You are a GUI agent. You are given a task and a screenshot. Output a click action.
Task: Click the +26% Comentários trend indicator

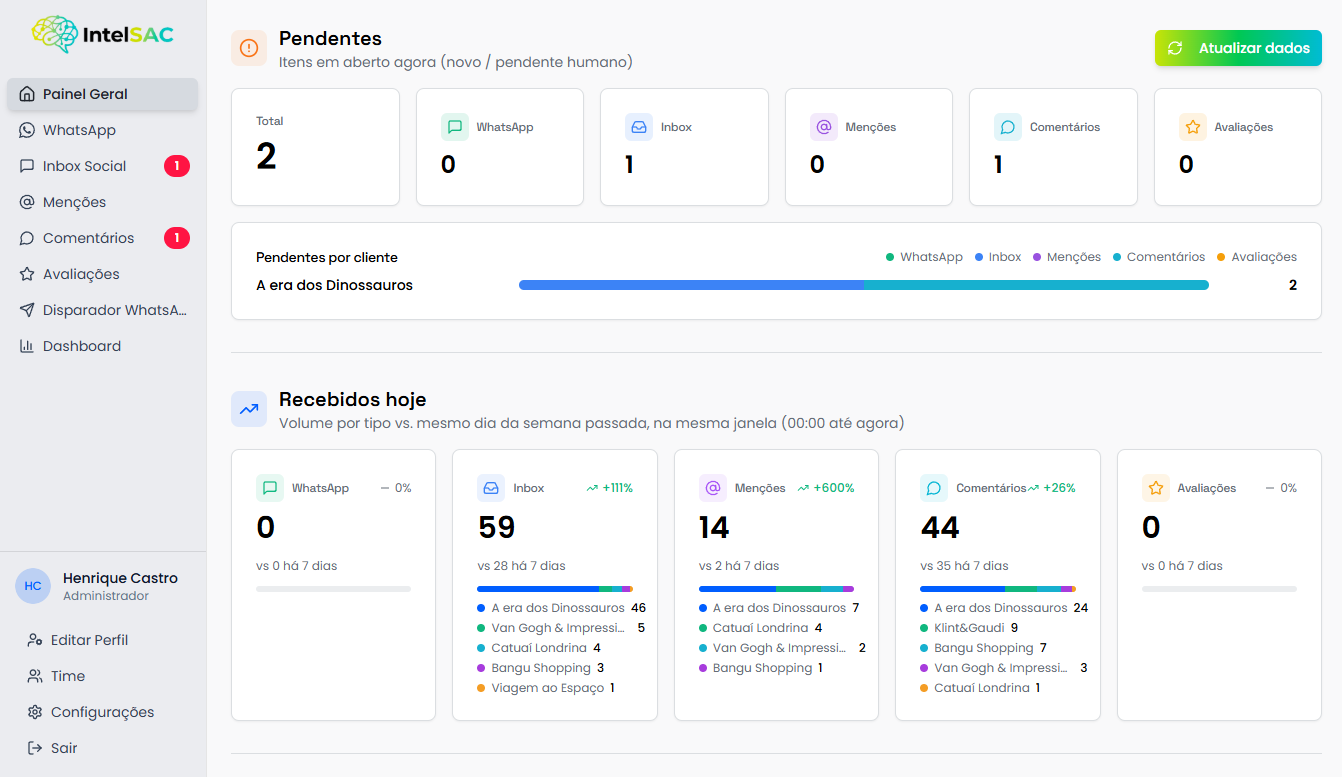click(x=1051, y=488)
